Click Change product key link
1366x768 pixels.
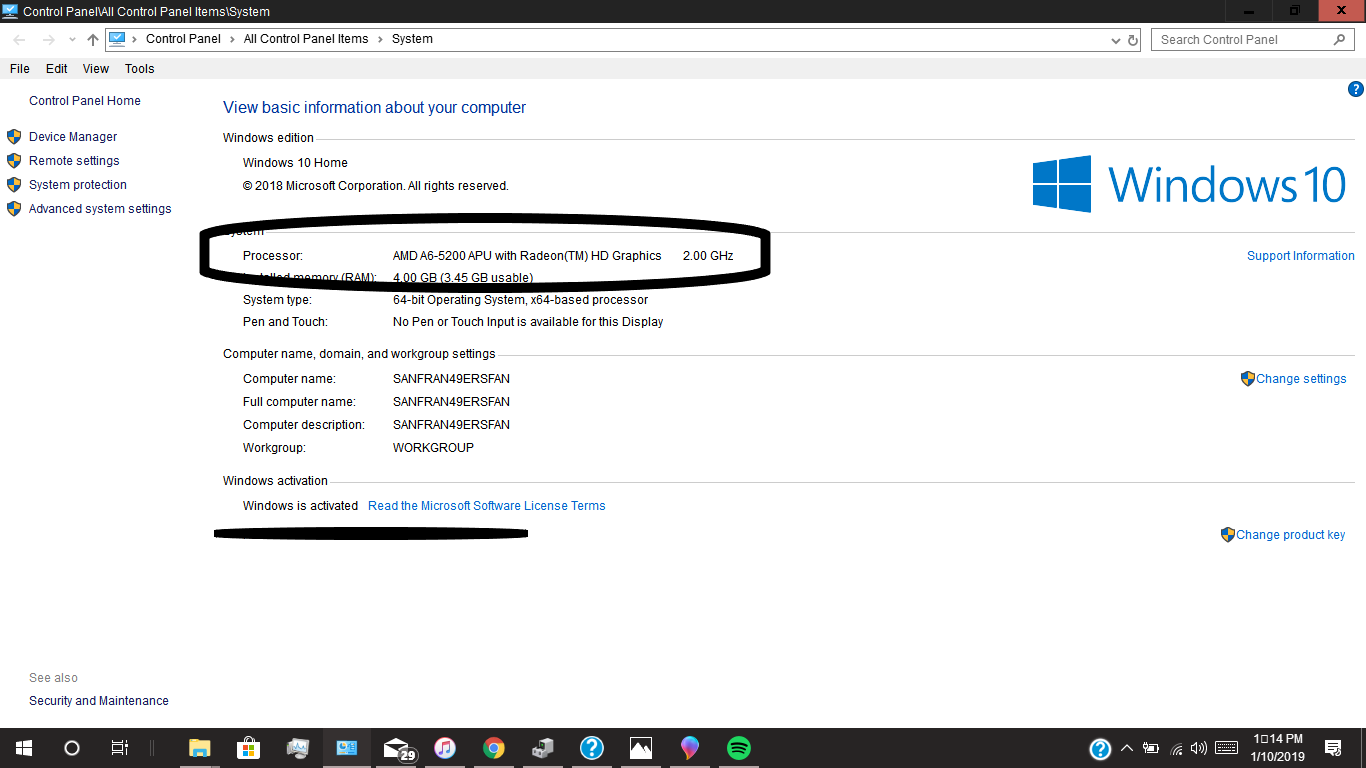[x=1290, y=535]
